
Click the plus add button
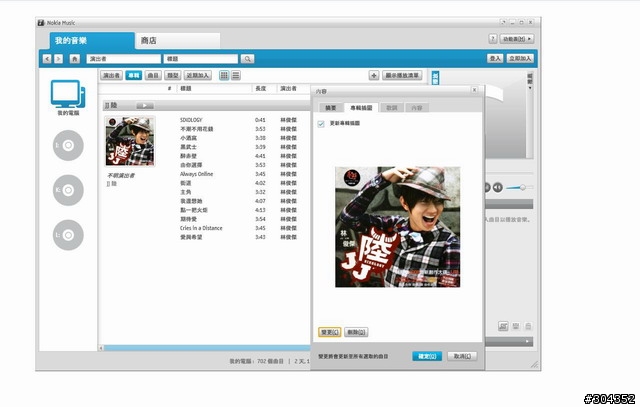tap(374, 75)
